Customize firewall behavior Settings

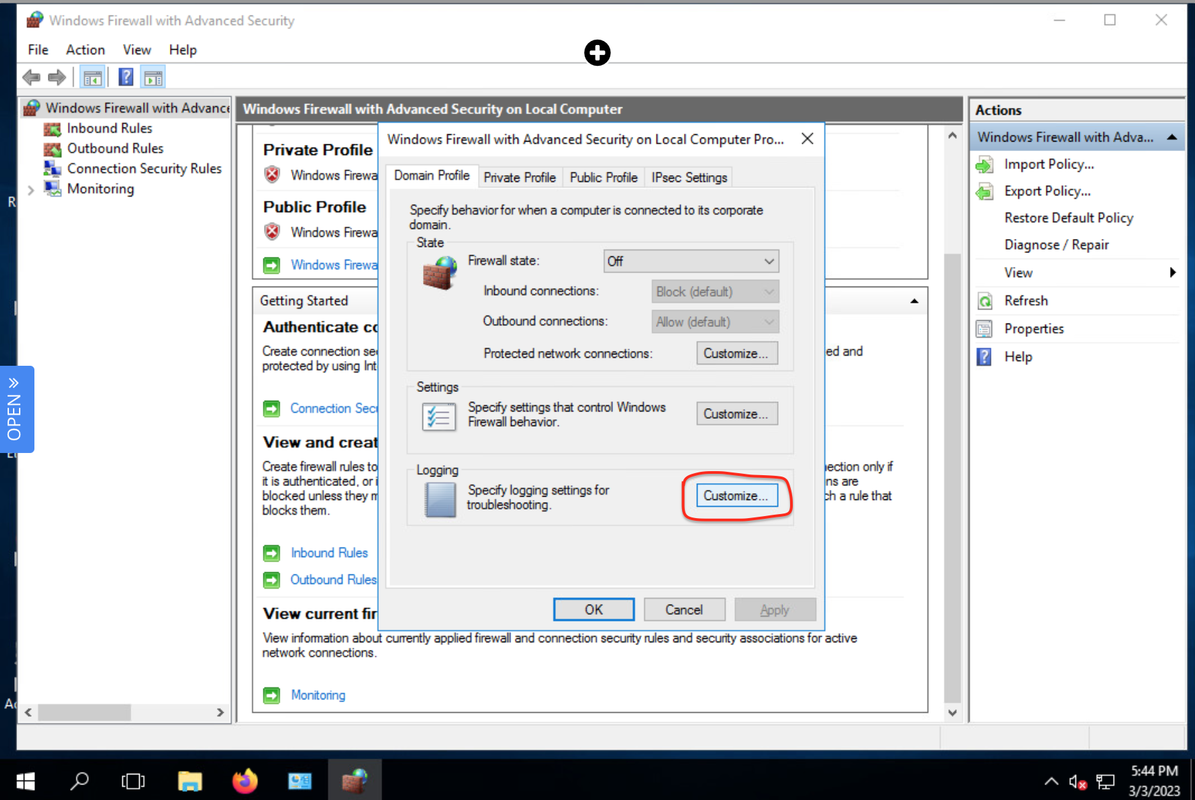point(737,414)
